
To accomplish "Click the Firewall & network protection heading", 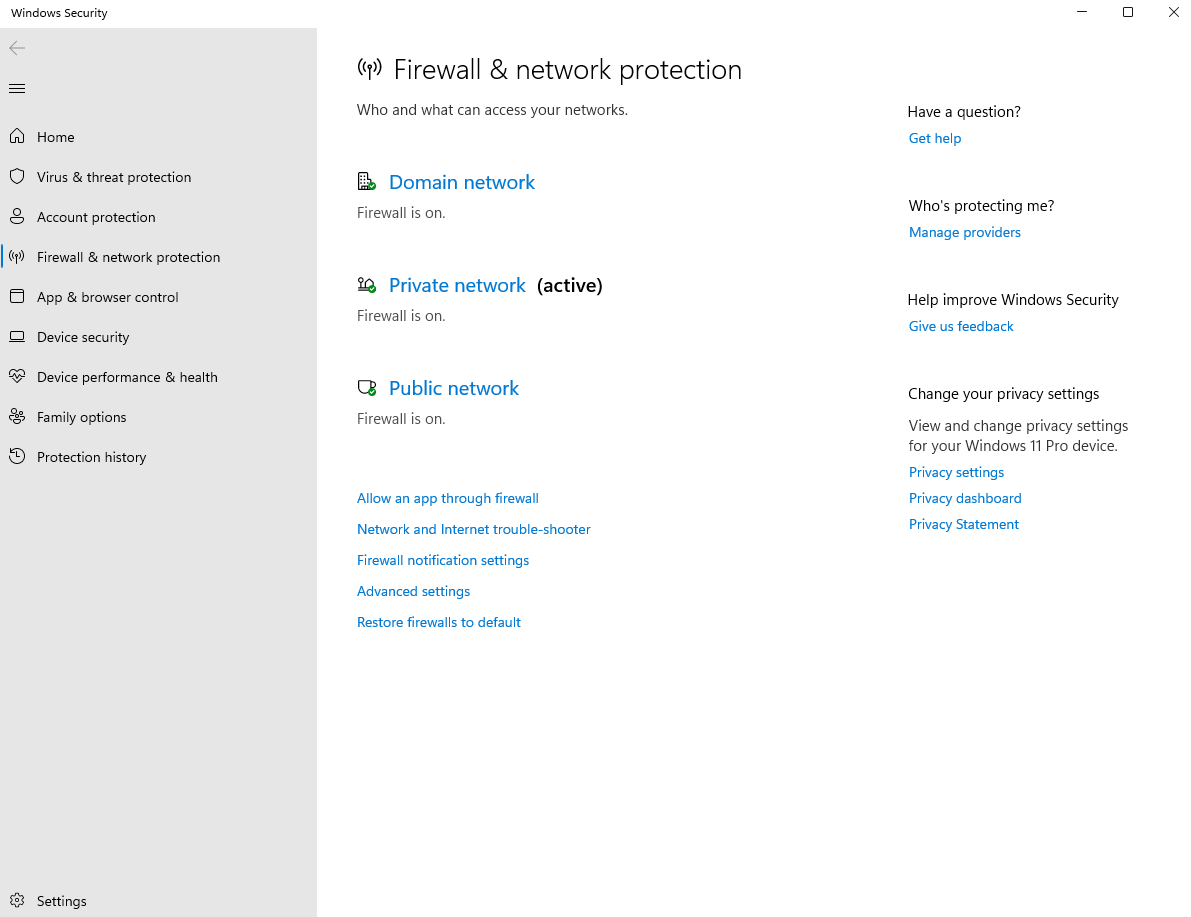I will (x=567, y=70).
